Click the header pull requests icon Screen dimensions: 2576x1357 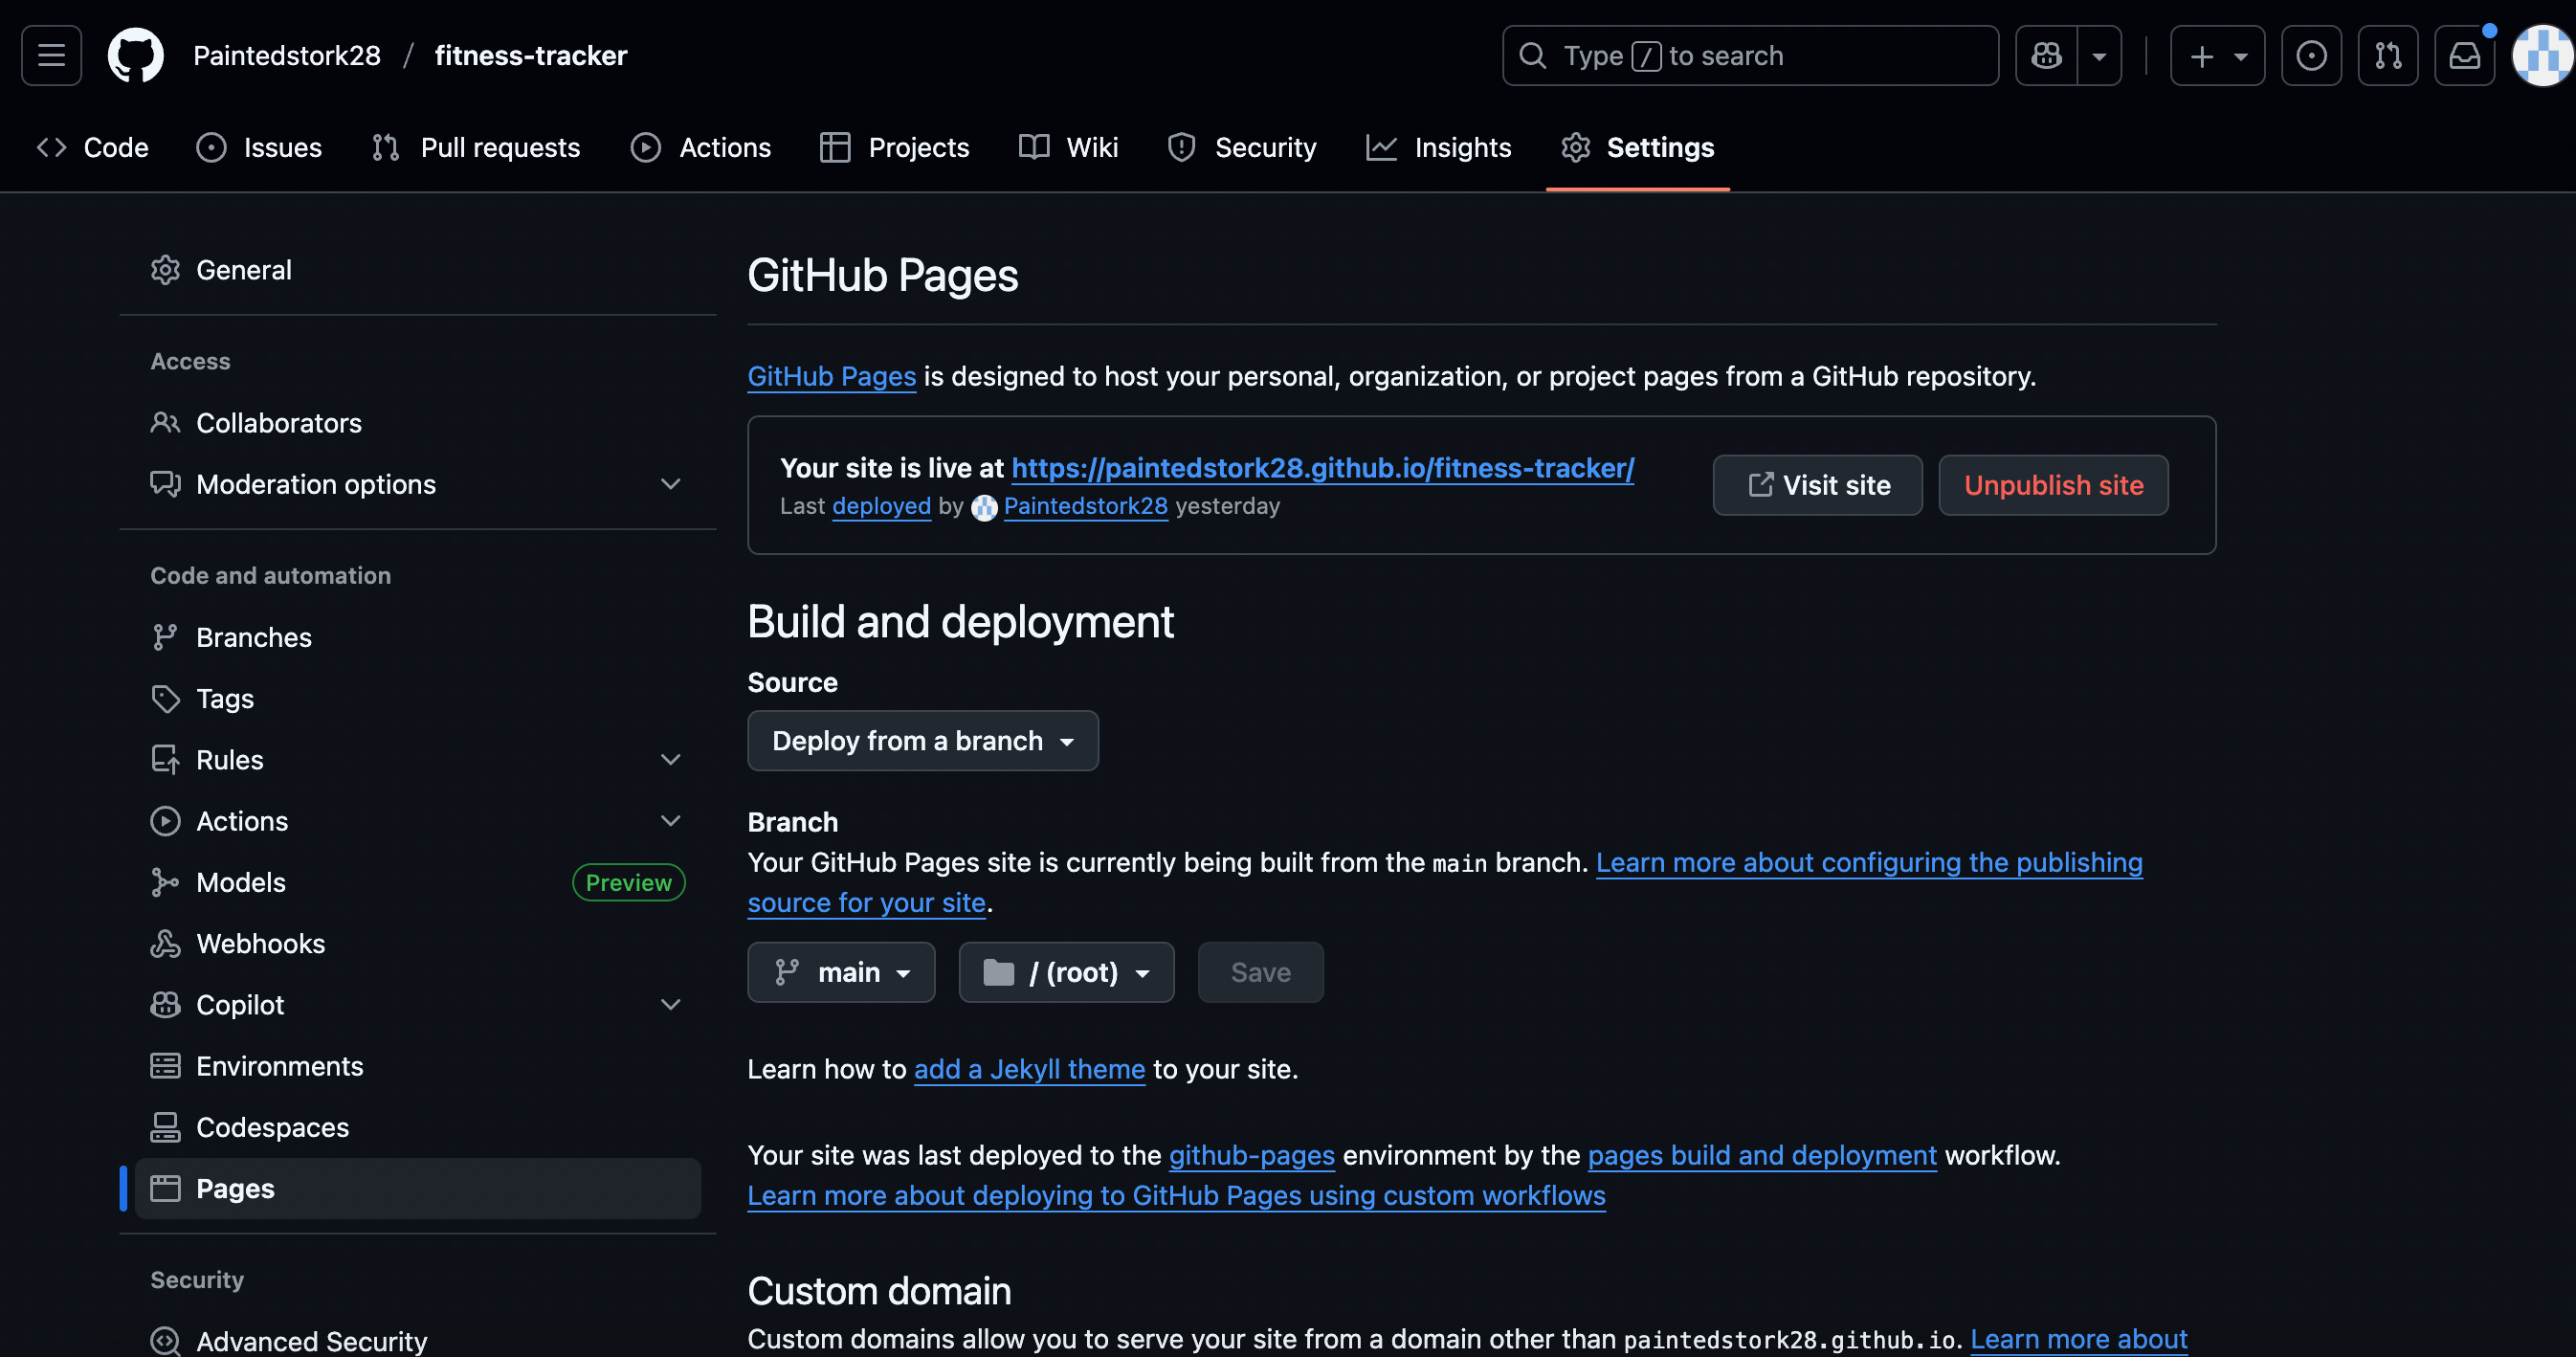(2387, 56)
